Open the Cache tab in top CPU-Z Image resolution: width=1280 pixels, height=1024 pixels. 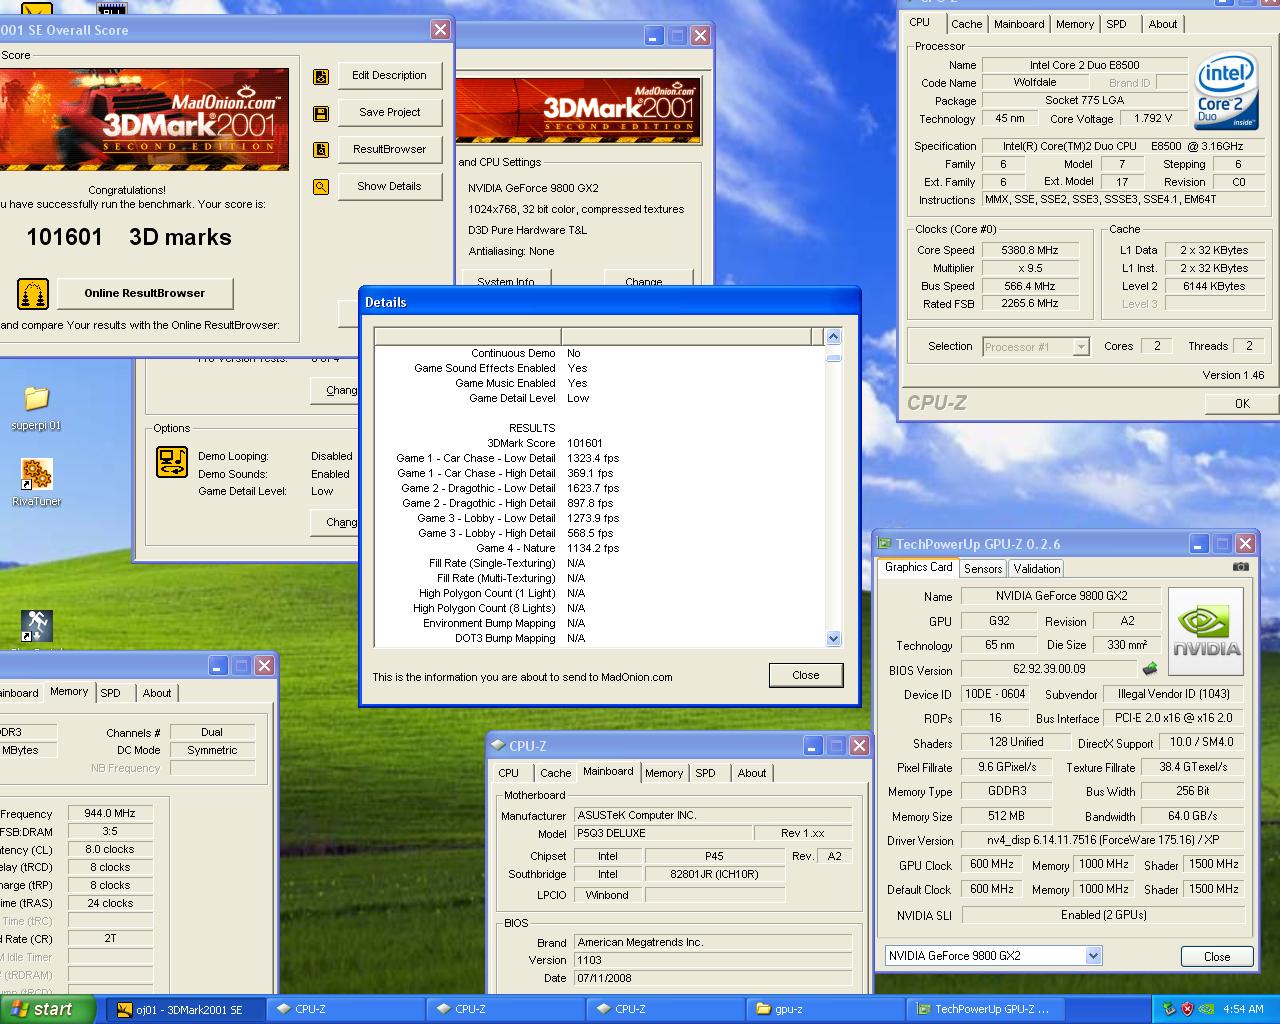point(966,24)
